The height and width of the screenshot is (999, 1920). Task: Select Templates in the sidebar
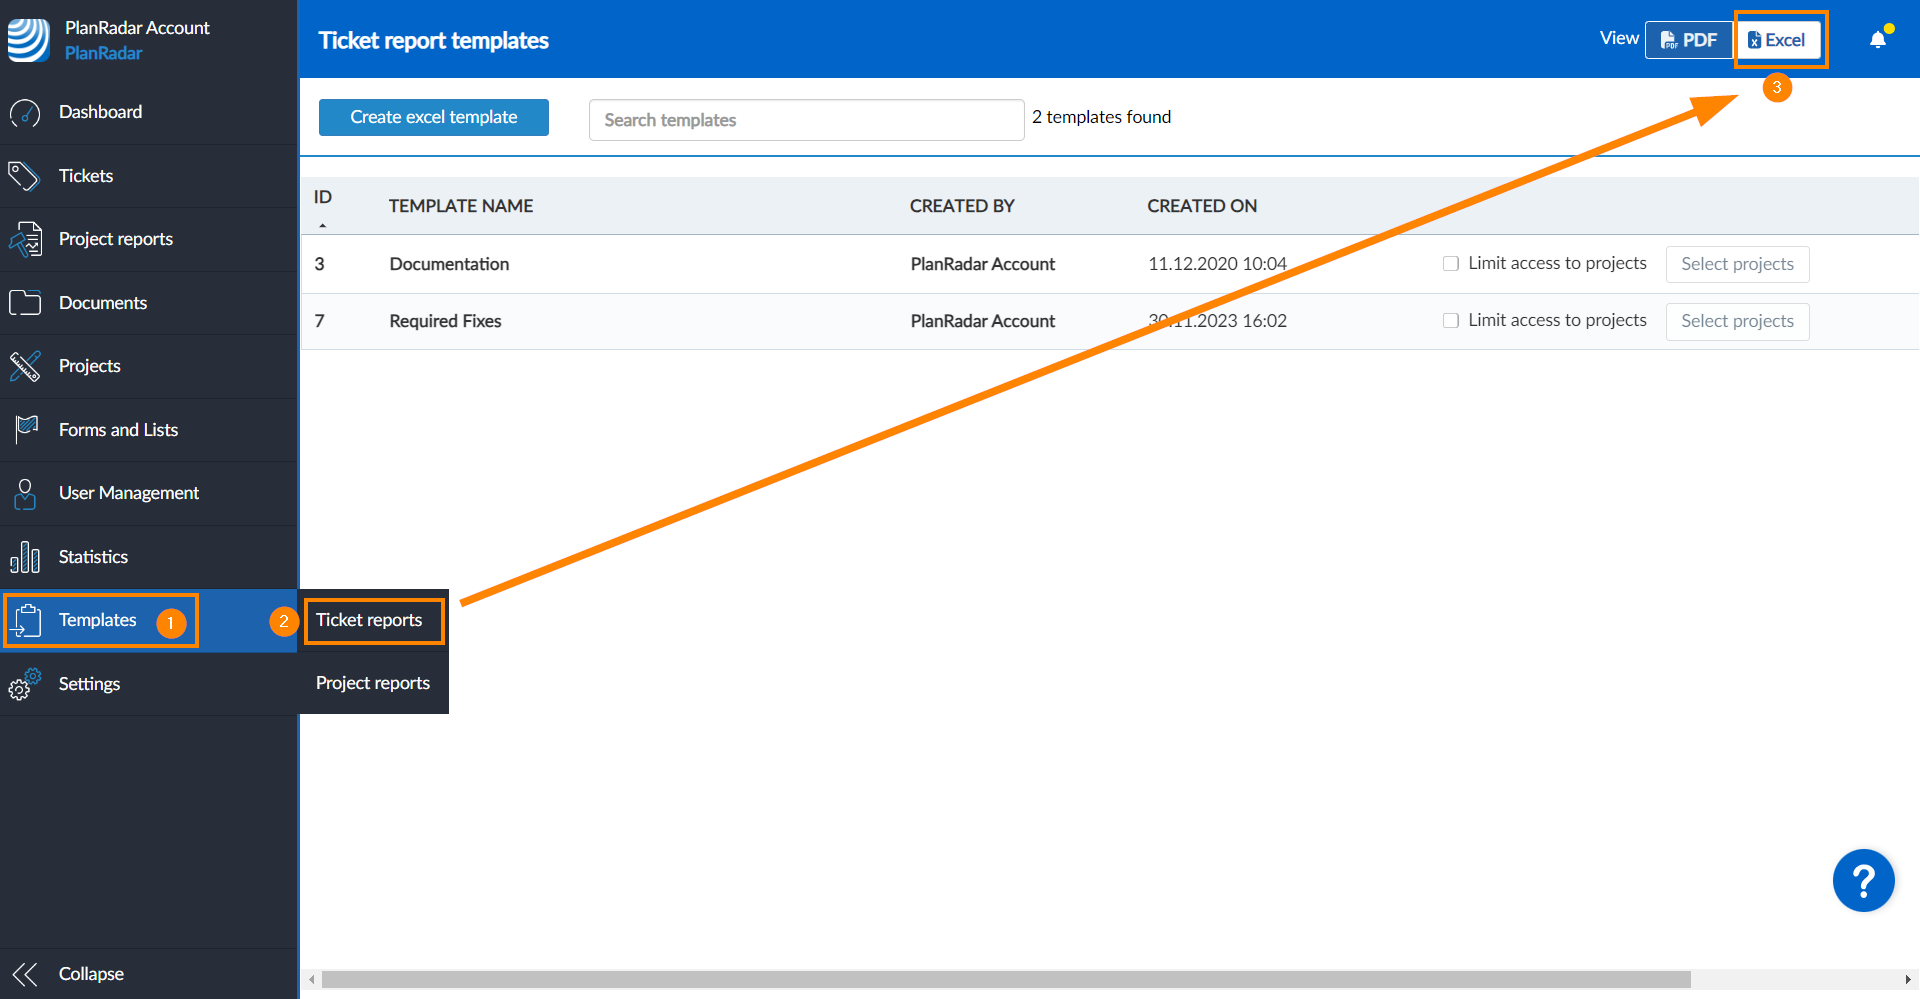click(97, 620)
